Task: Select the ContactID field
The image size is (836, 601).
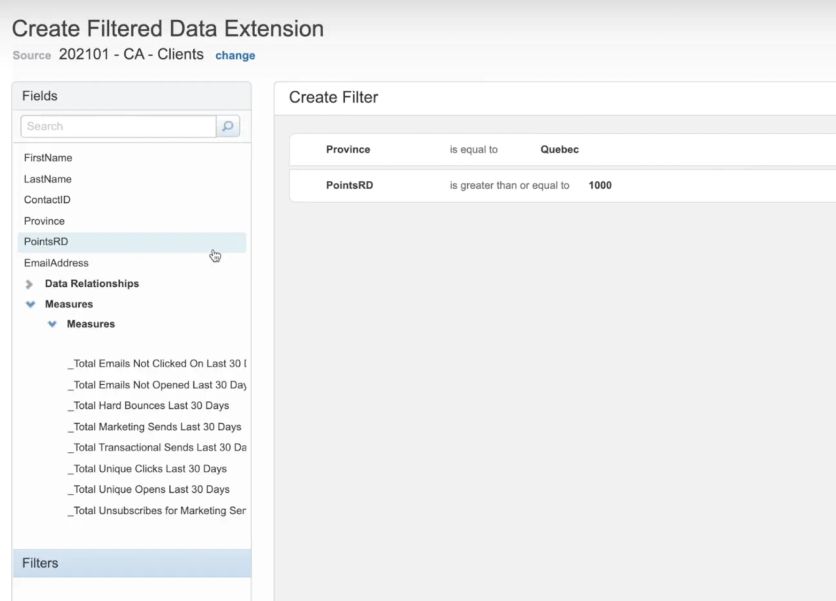Action: click(47, 199)
